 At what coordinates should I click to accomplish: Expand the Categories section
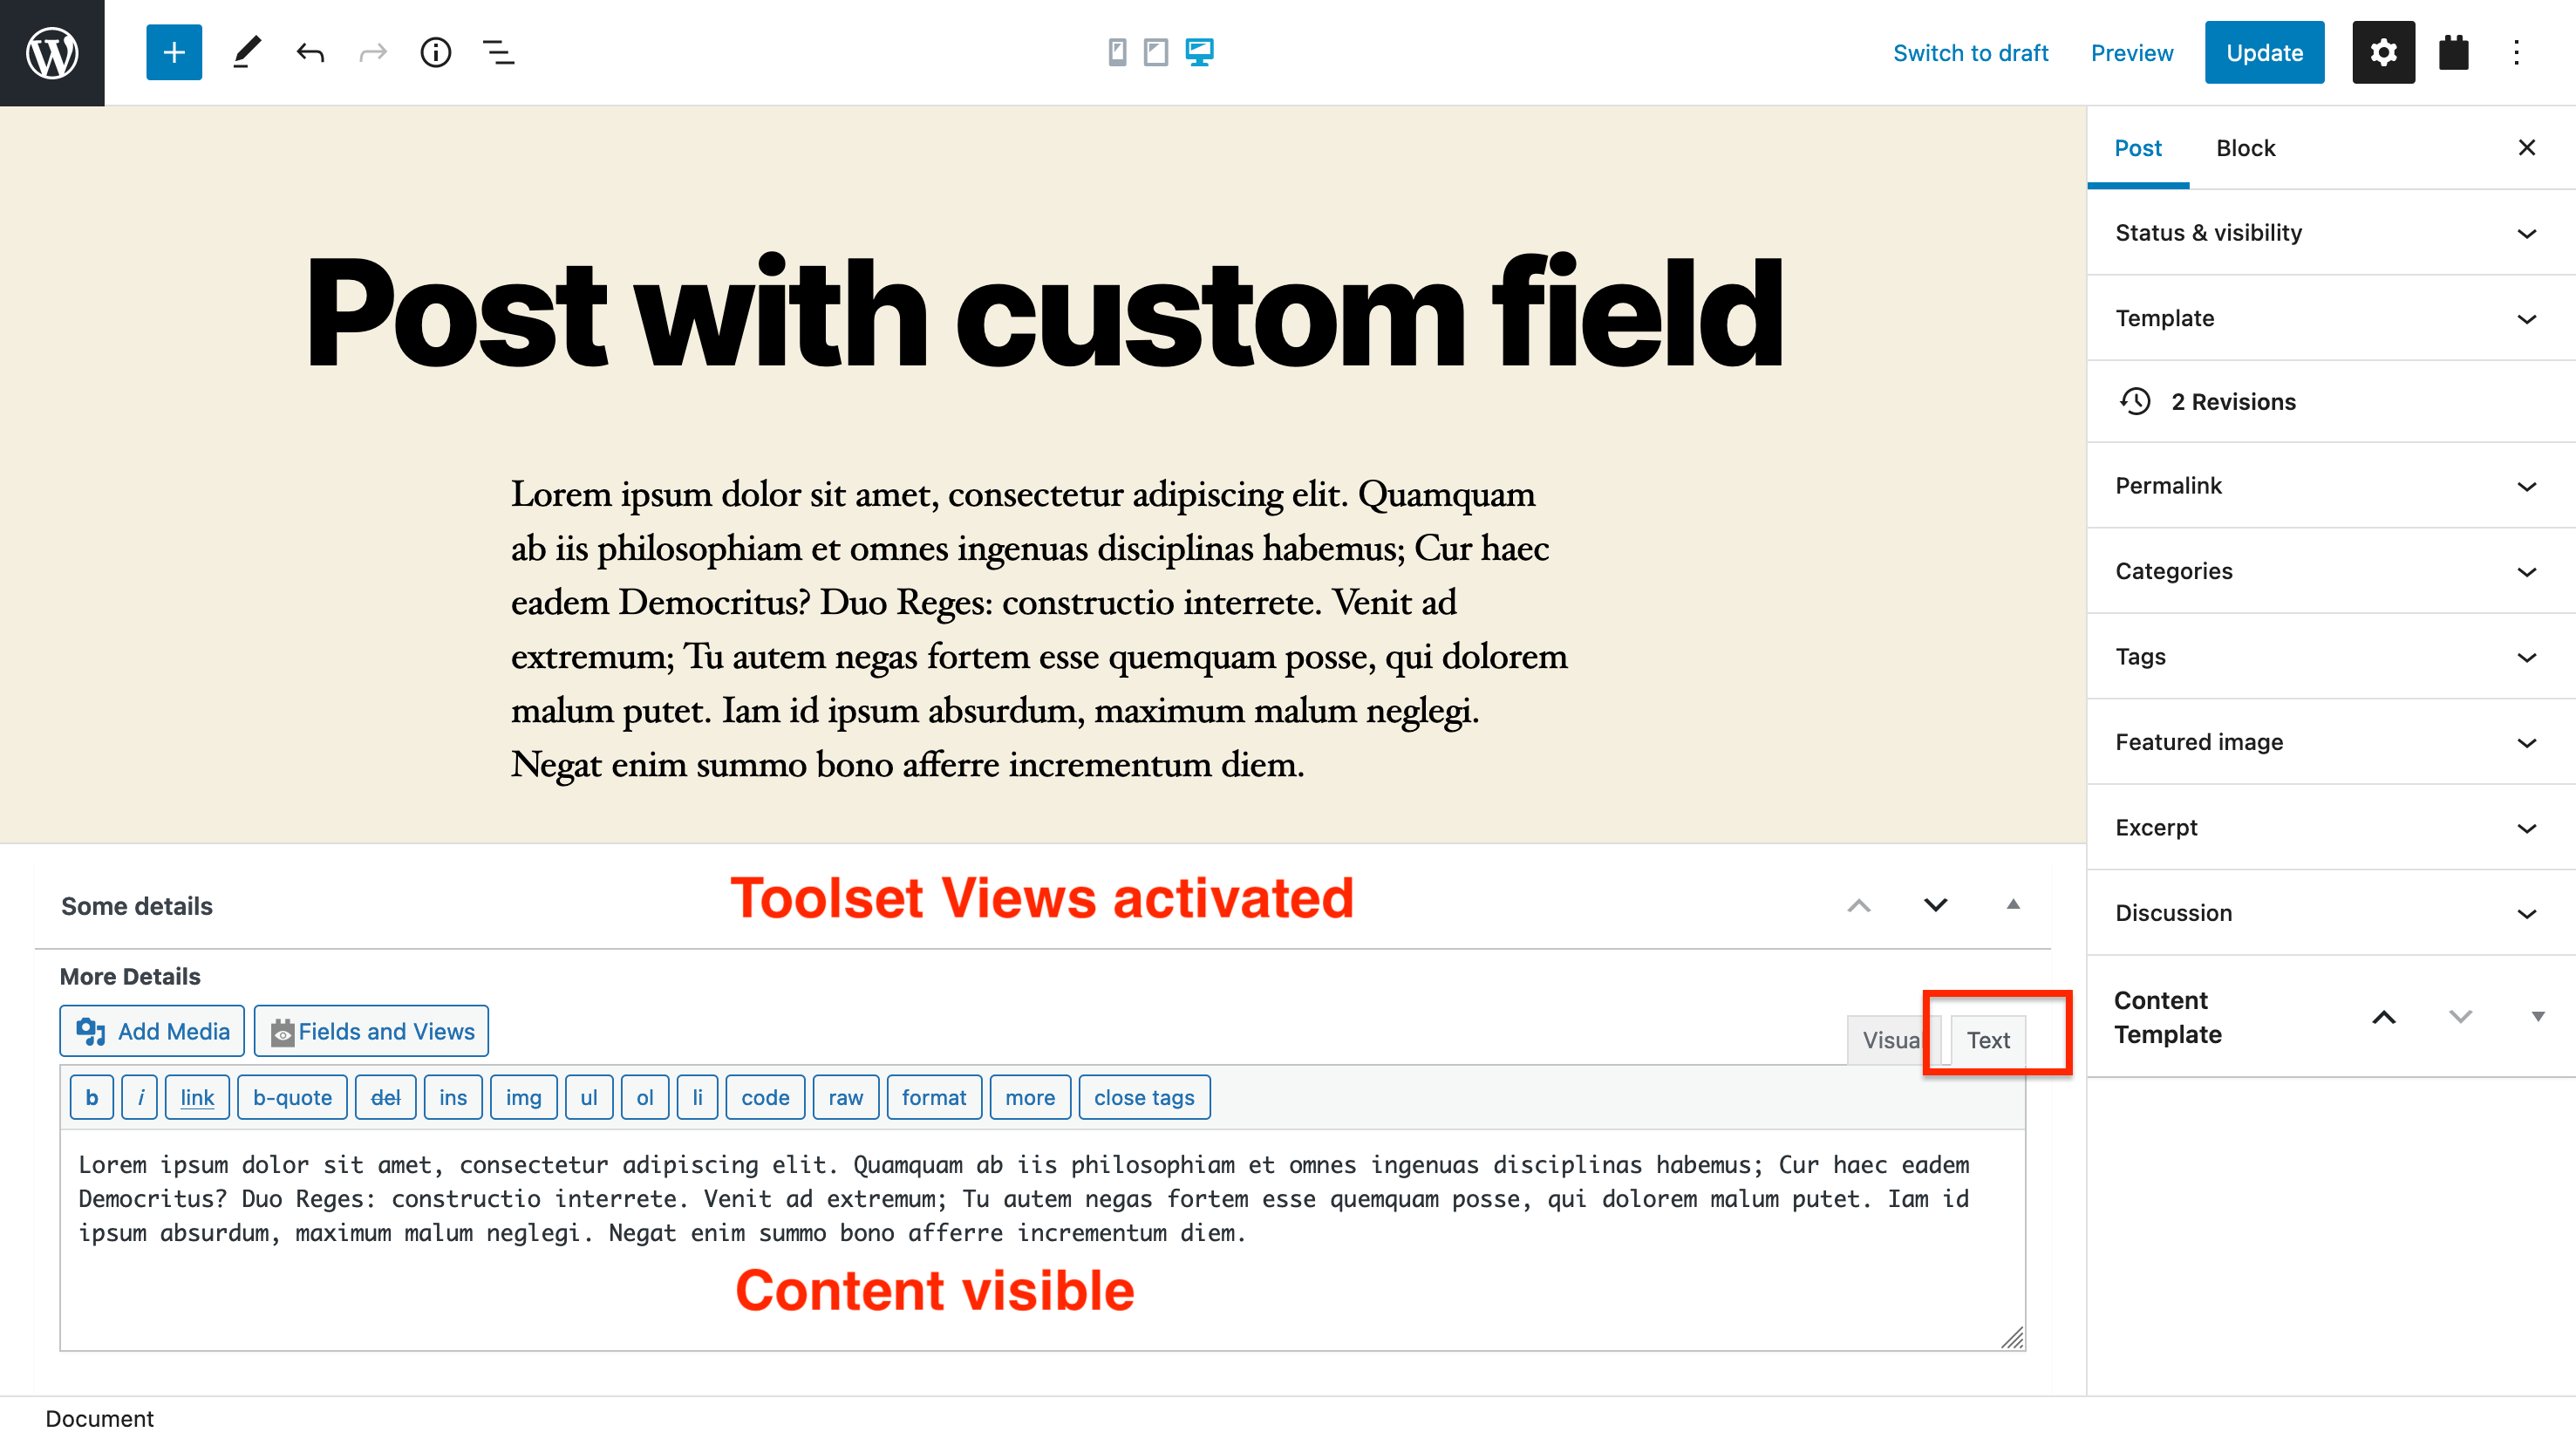tap(2331, 571)
